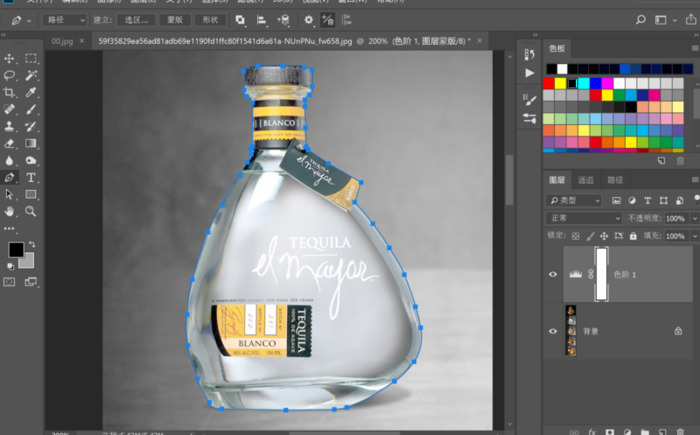Choose the Lasso tool

10,76
